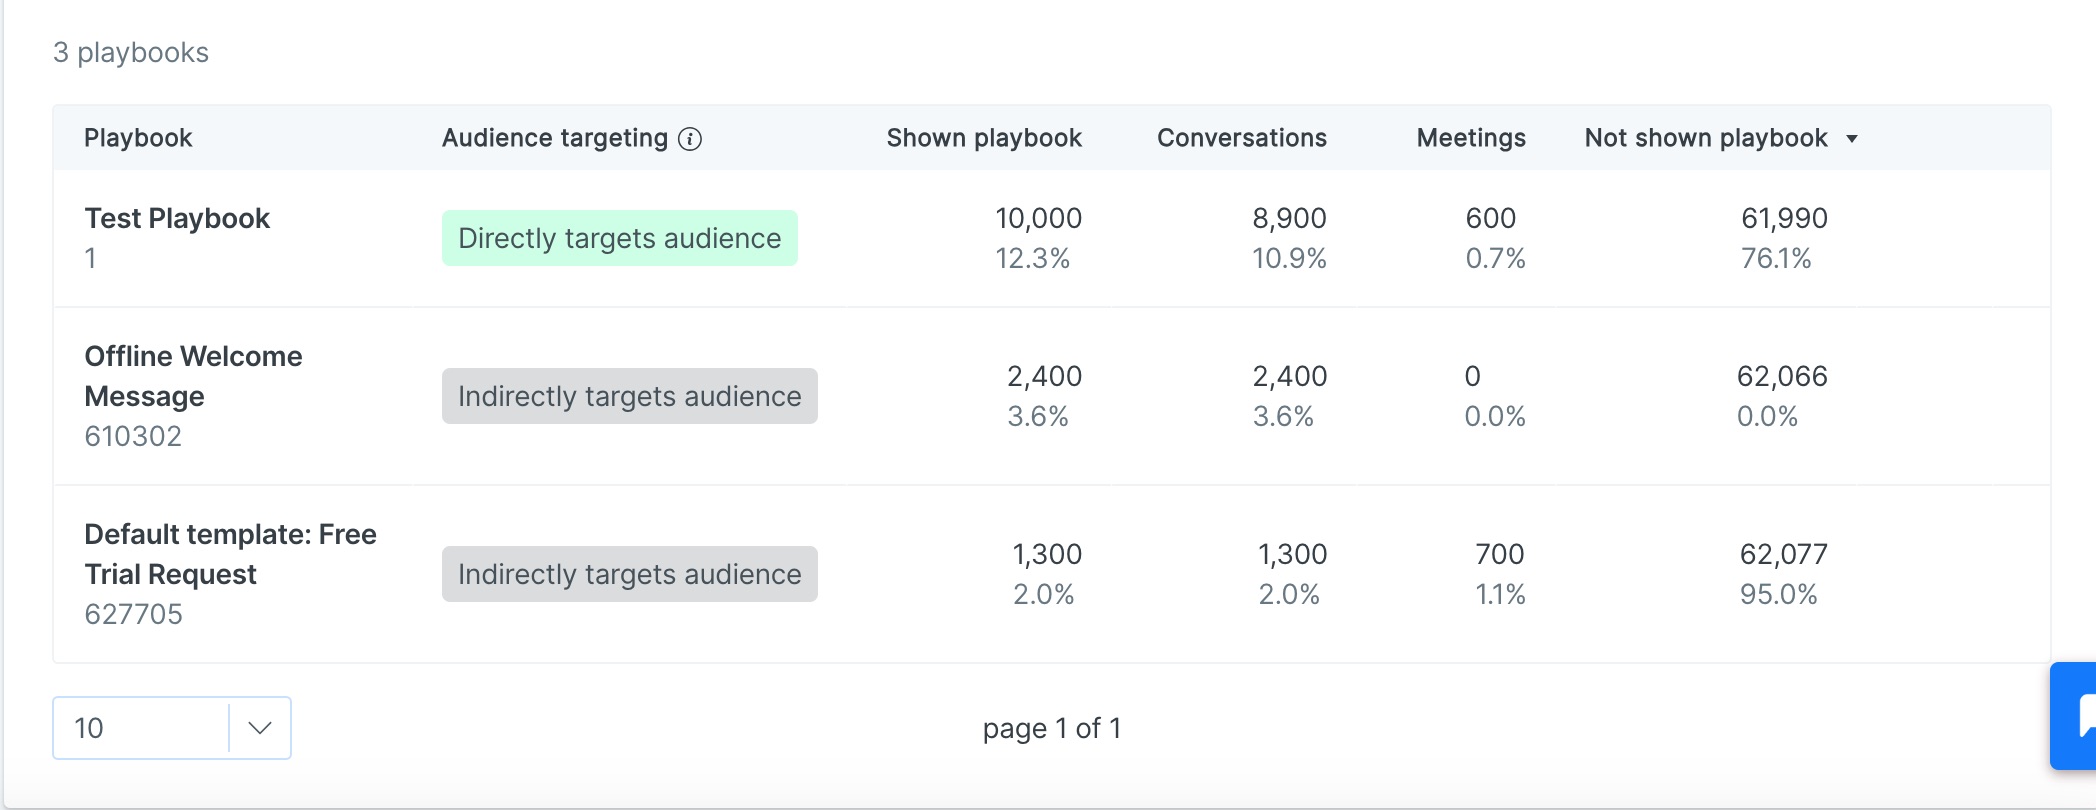2096x810 pixels.
Task: Click the Conversations column header
Action: (1242, 138)
